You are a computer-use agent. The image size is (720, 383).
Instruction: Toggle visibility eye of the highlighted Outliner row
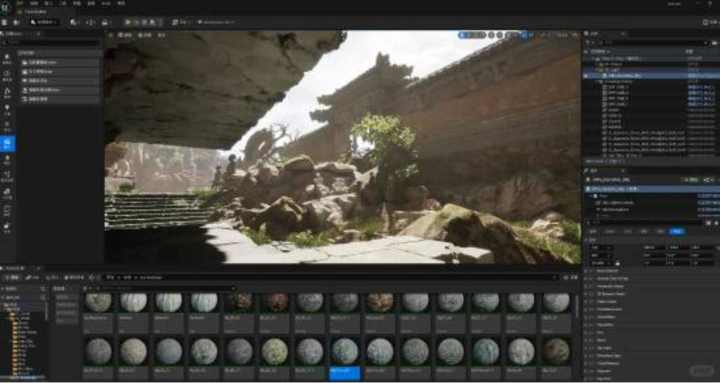586,75
